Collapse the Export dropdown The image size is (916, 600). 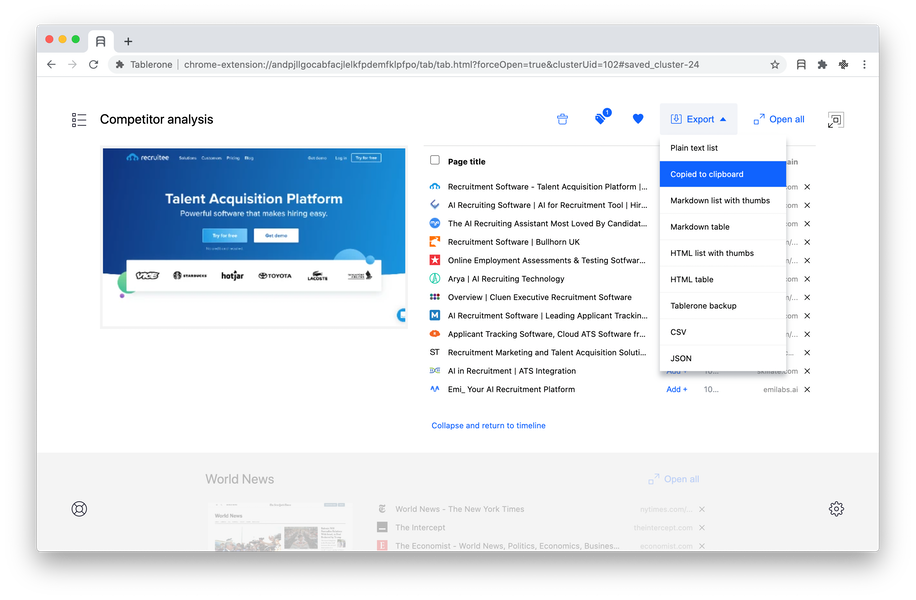click(698, 119)
